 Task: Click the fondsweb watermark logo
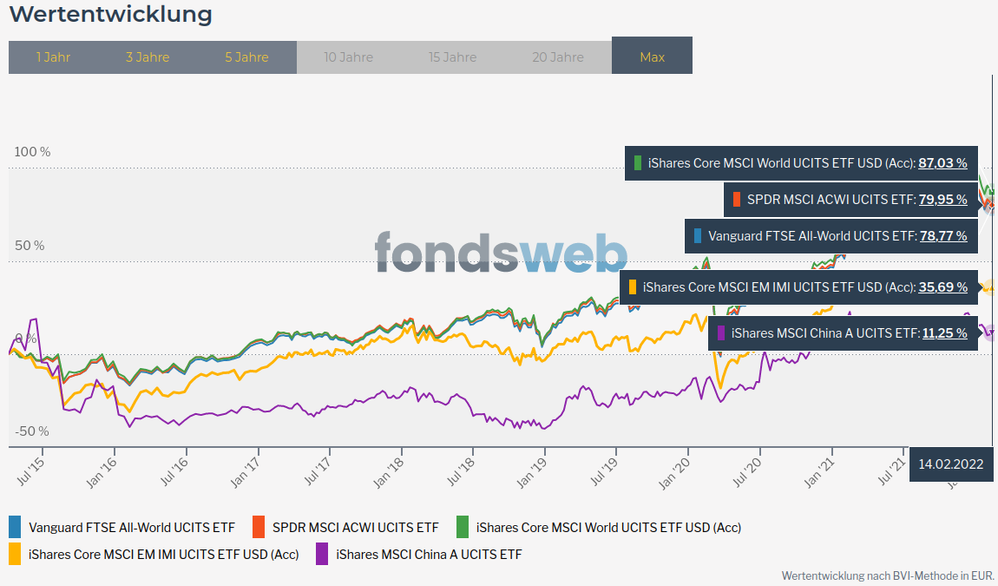click(x=501, y=253)
